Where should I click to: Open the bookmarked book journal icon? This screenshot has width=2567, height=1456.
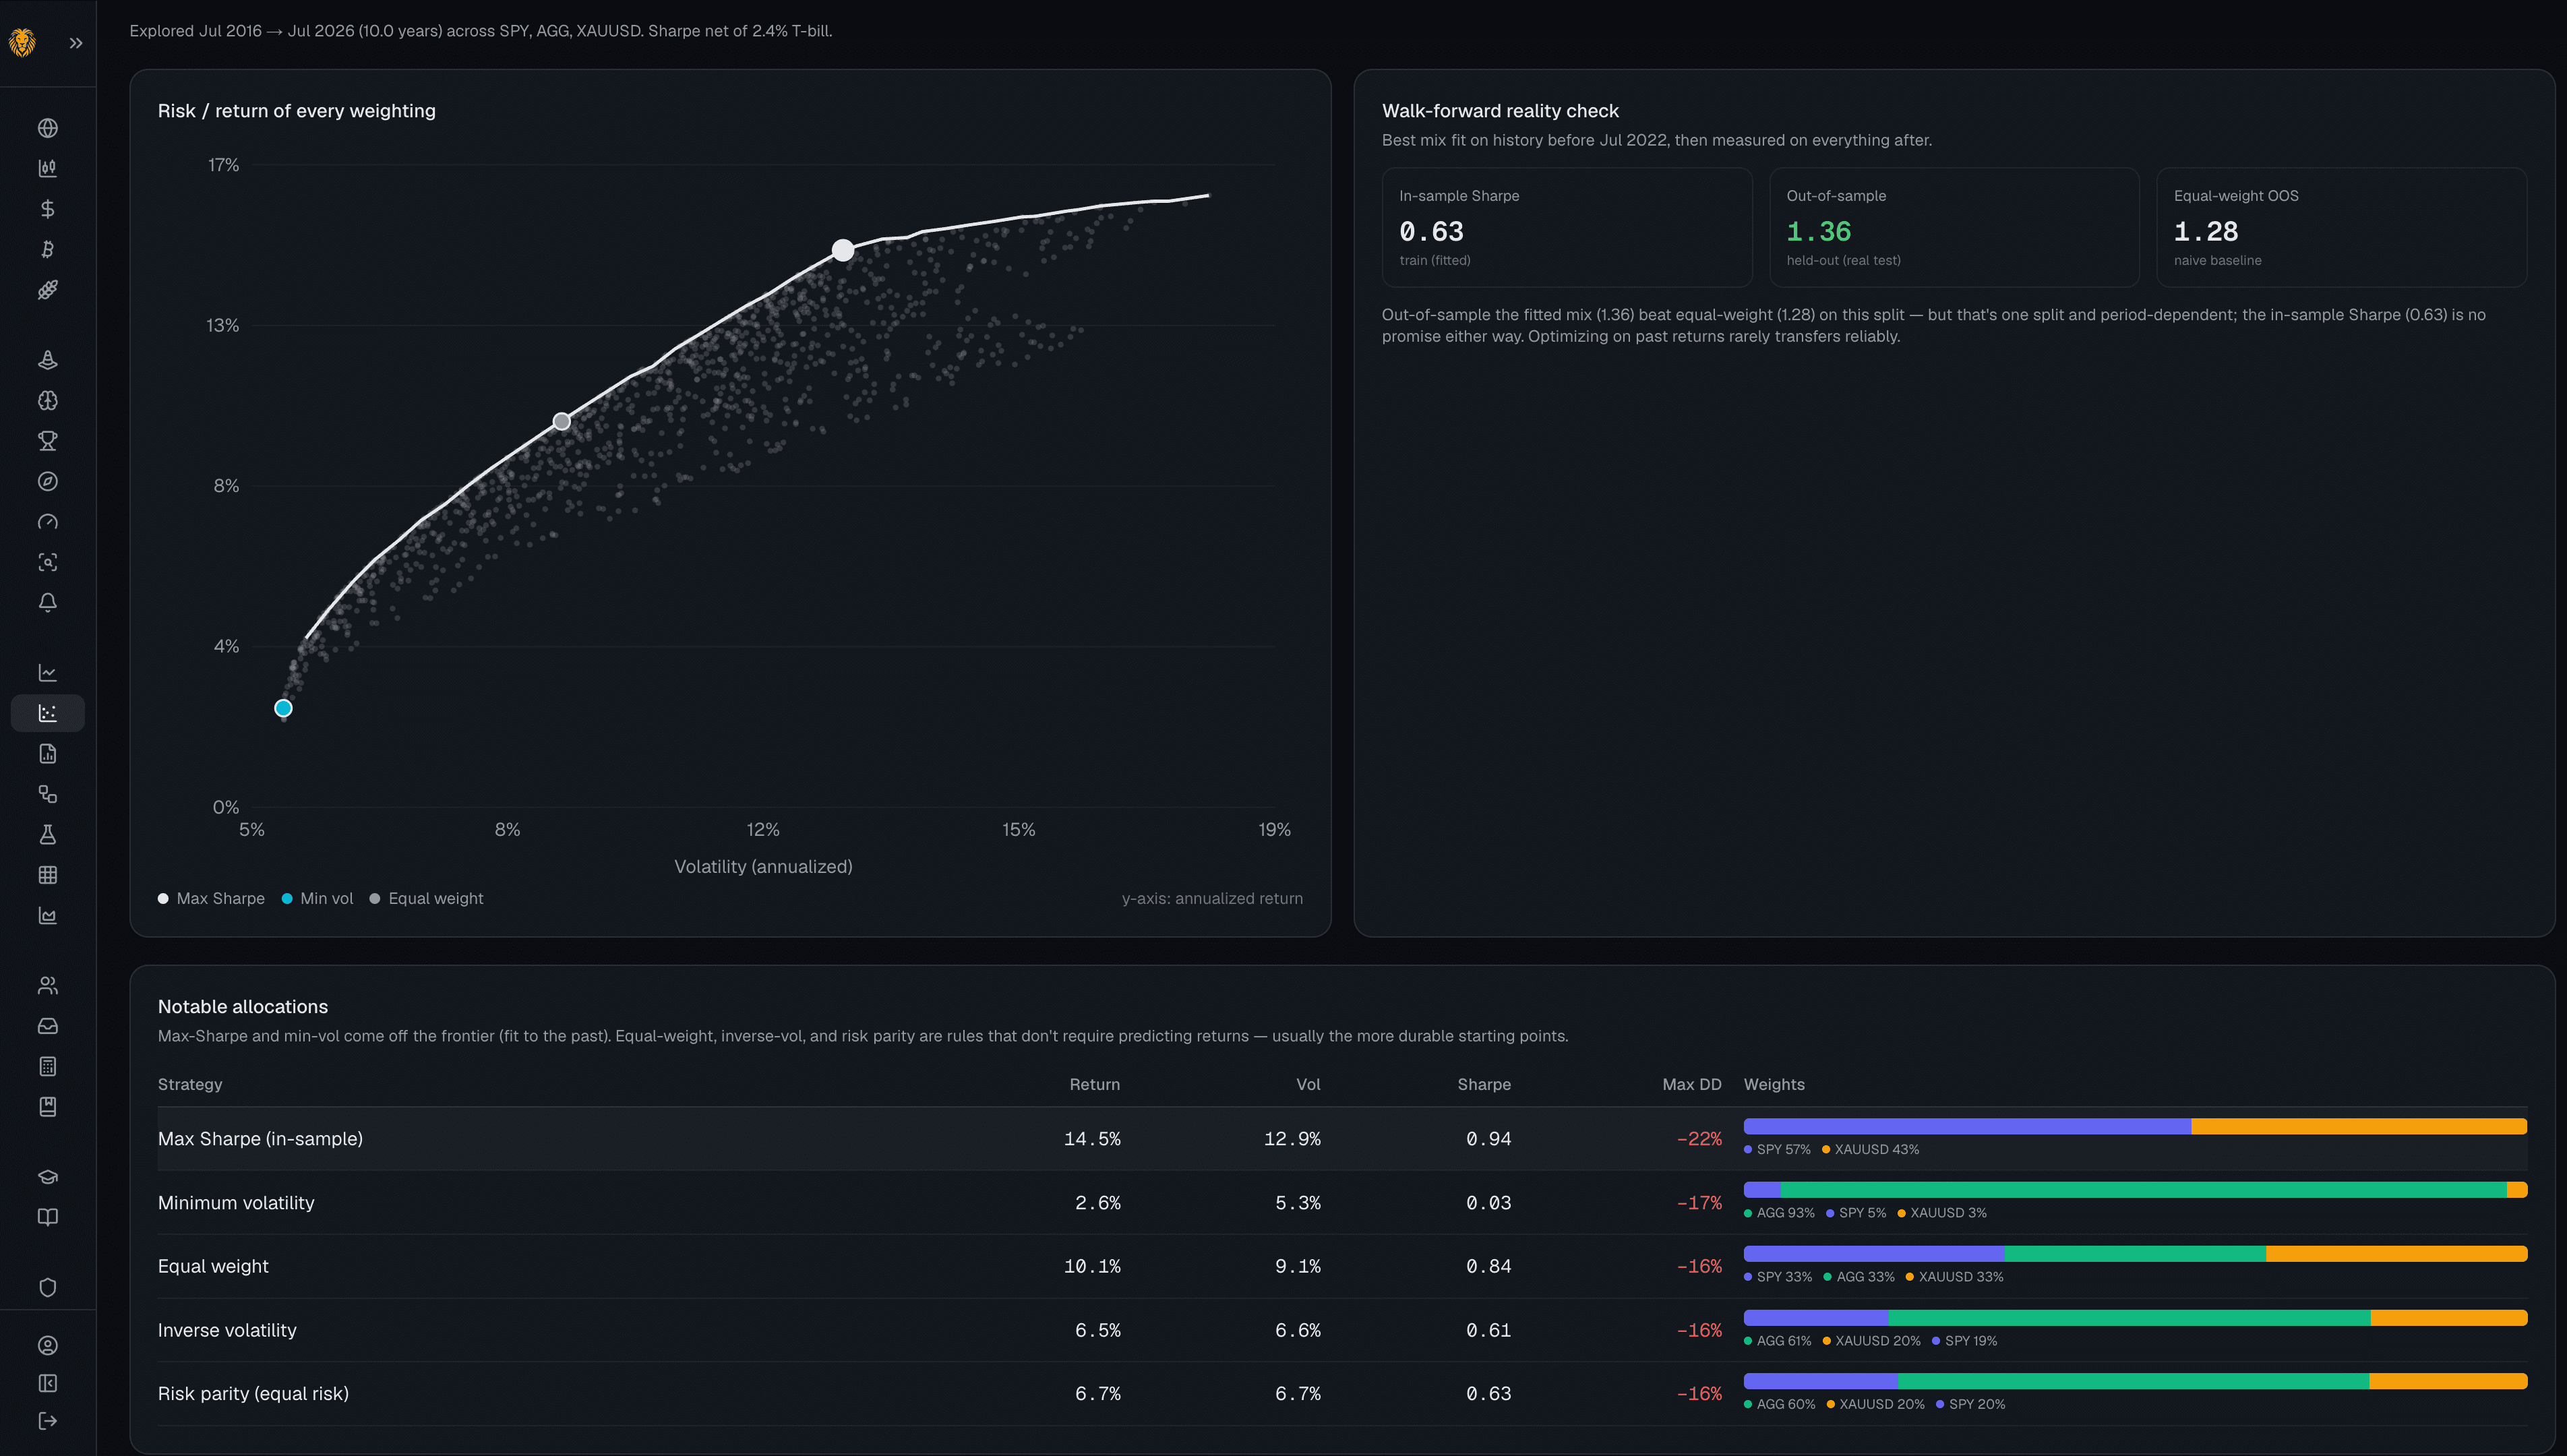(47, 1107)
